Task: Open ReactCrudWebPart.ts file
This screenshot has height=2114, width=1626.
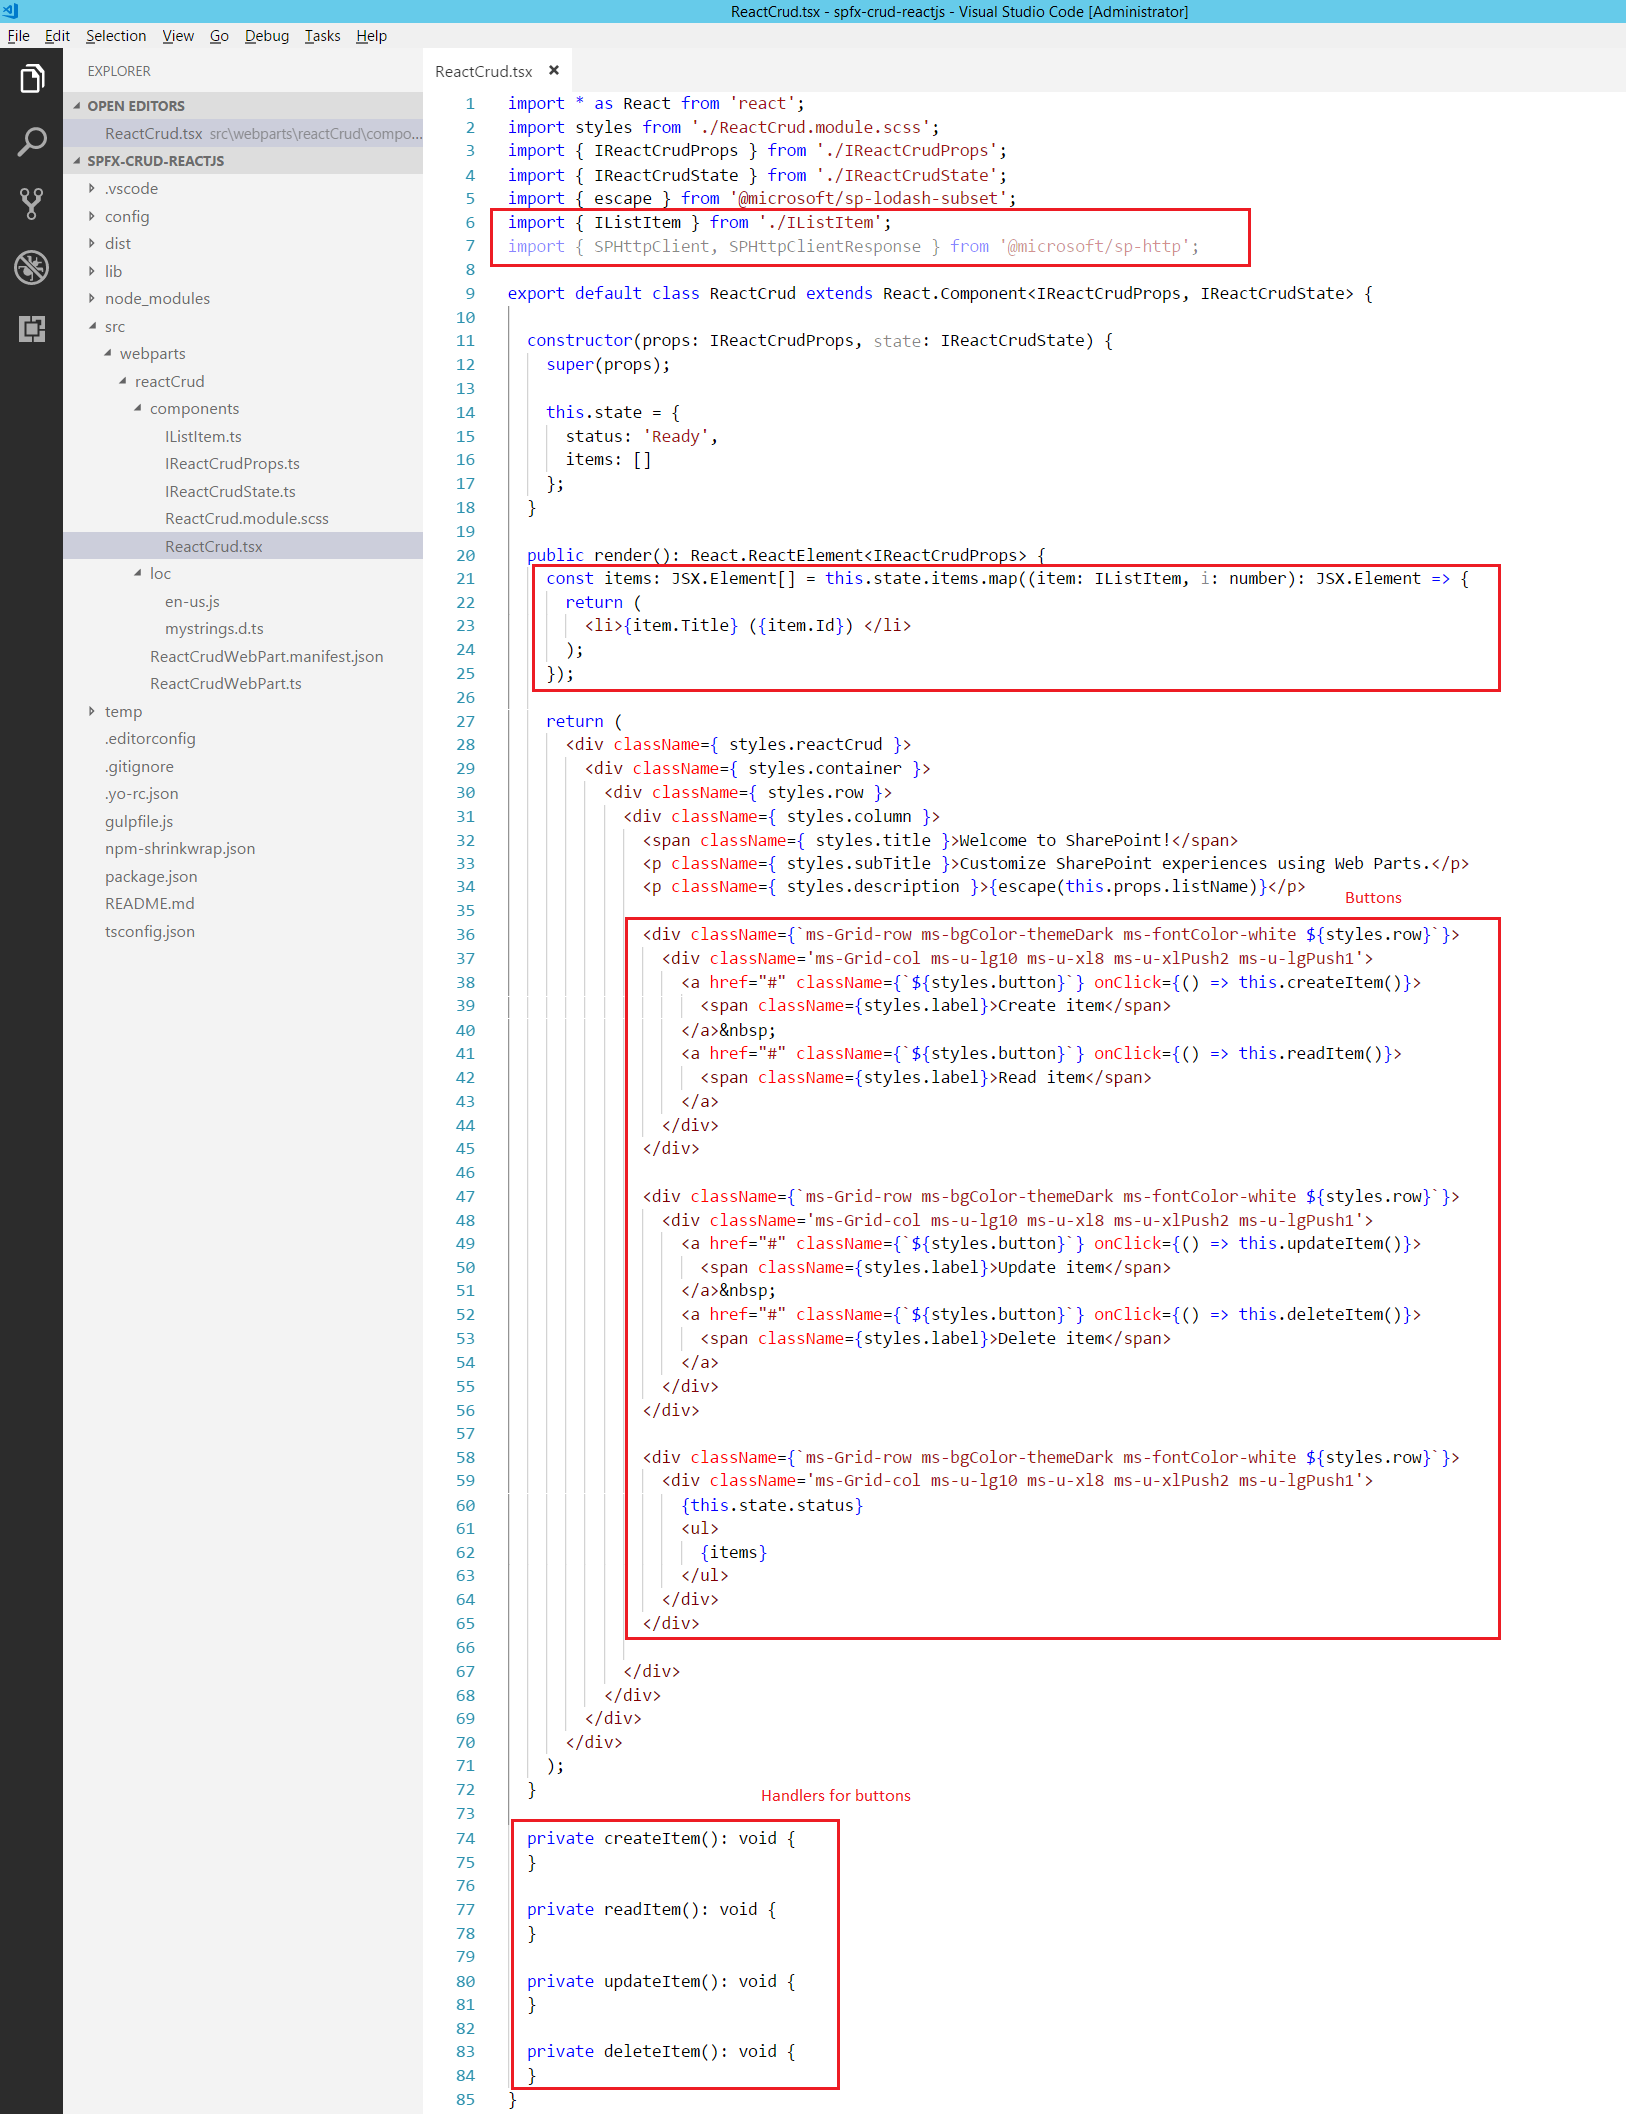Action: [225, 684]
